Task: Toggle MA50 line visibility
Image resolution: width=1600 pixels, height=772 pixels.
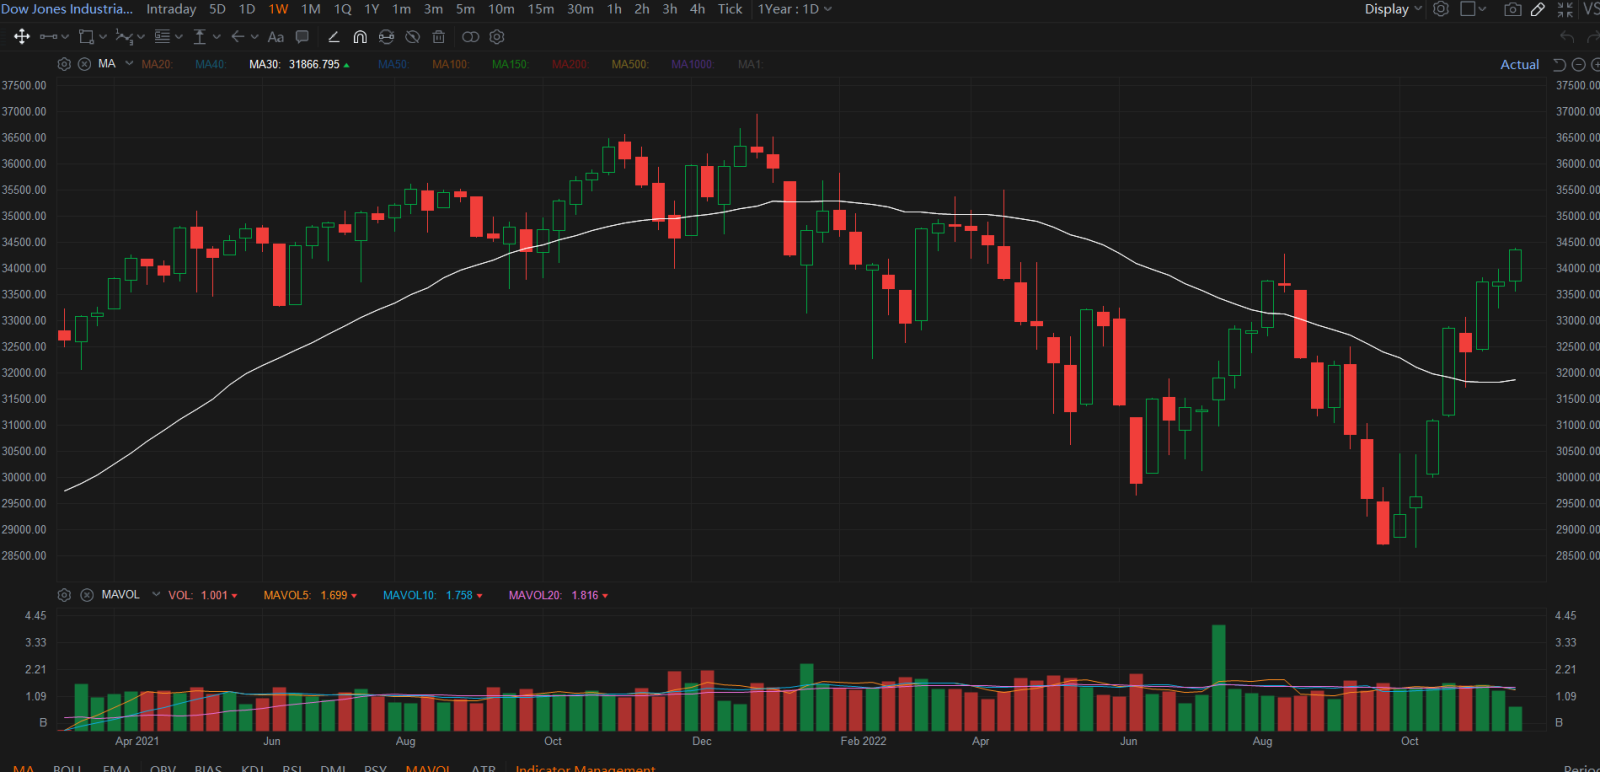Action: click(394, 64)
